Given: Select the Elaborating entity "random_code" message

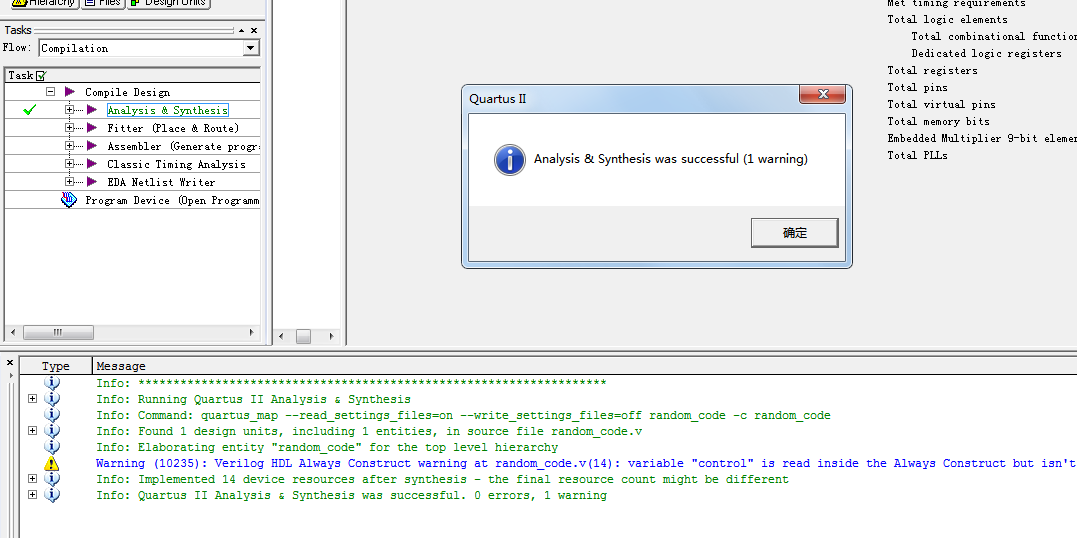Looking at the screenshot, I should click(327, 447).
